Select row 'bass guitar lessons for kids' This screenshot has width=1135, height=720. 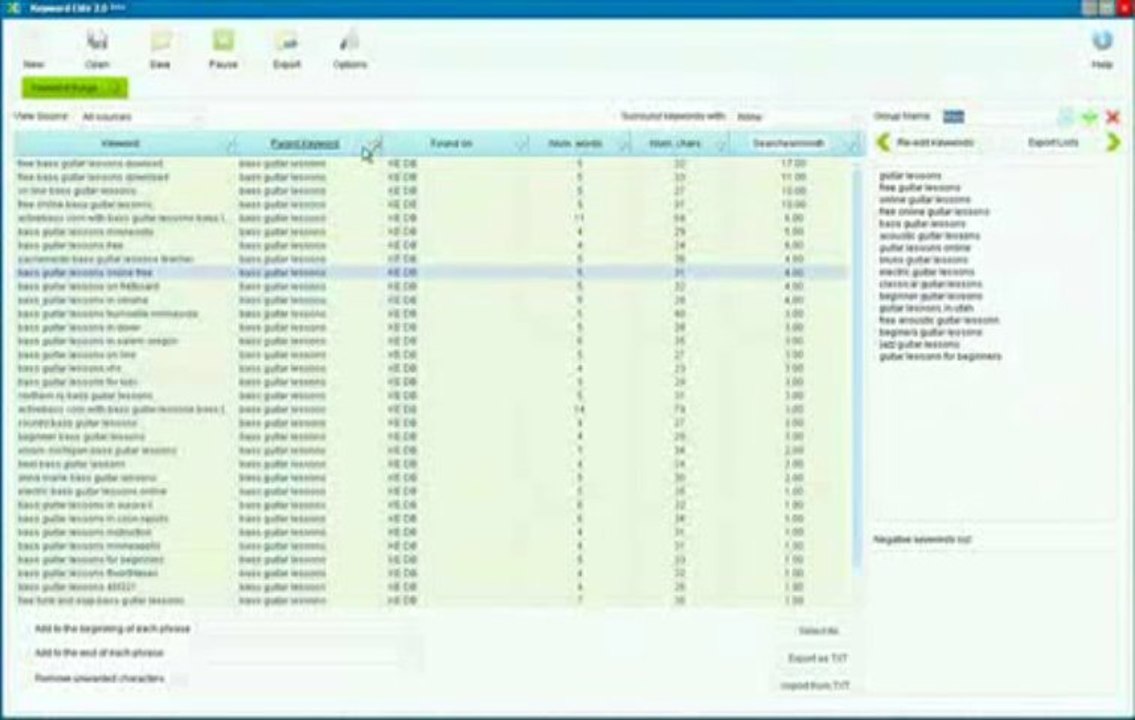click(x=431, y=382)
